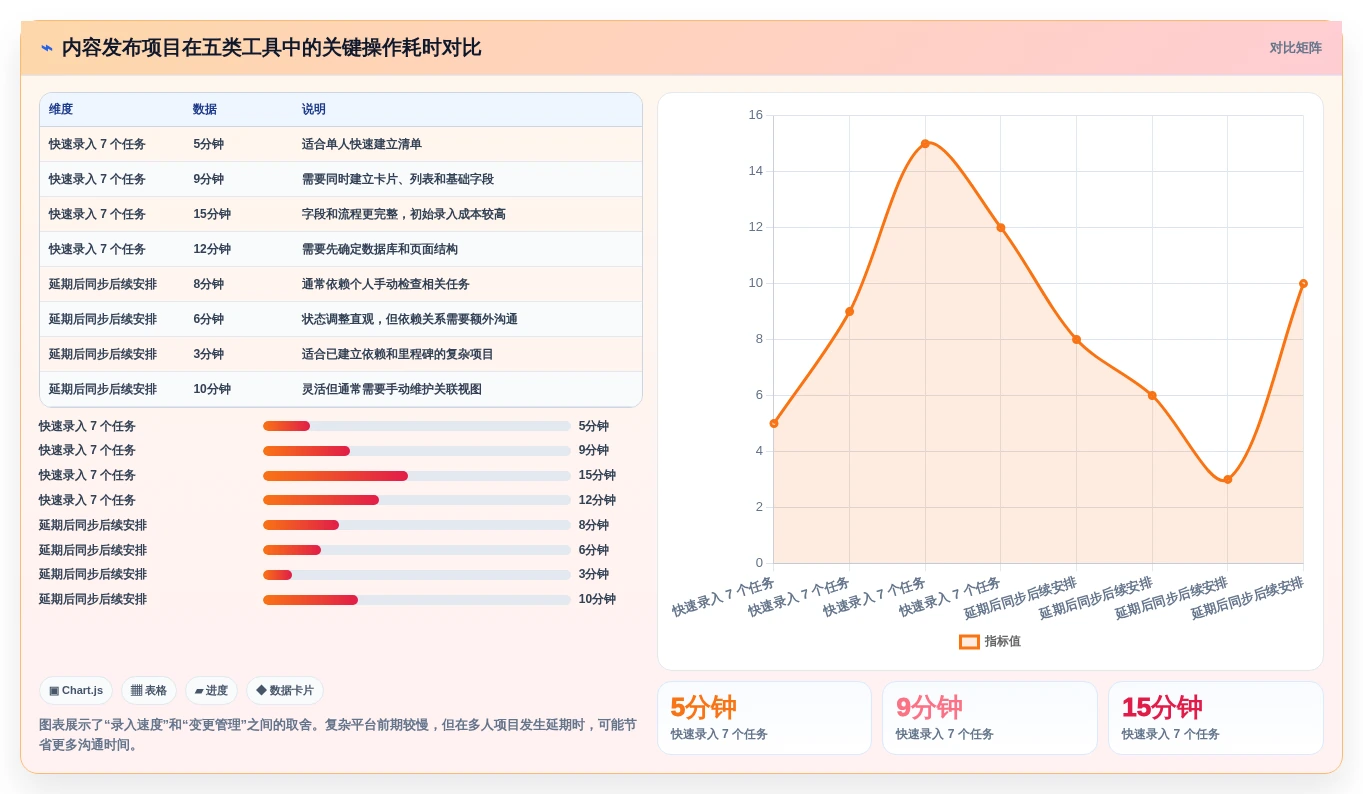
Task: Click the progress bar labeled 5分钟
Action: [x=416, y=426]
